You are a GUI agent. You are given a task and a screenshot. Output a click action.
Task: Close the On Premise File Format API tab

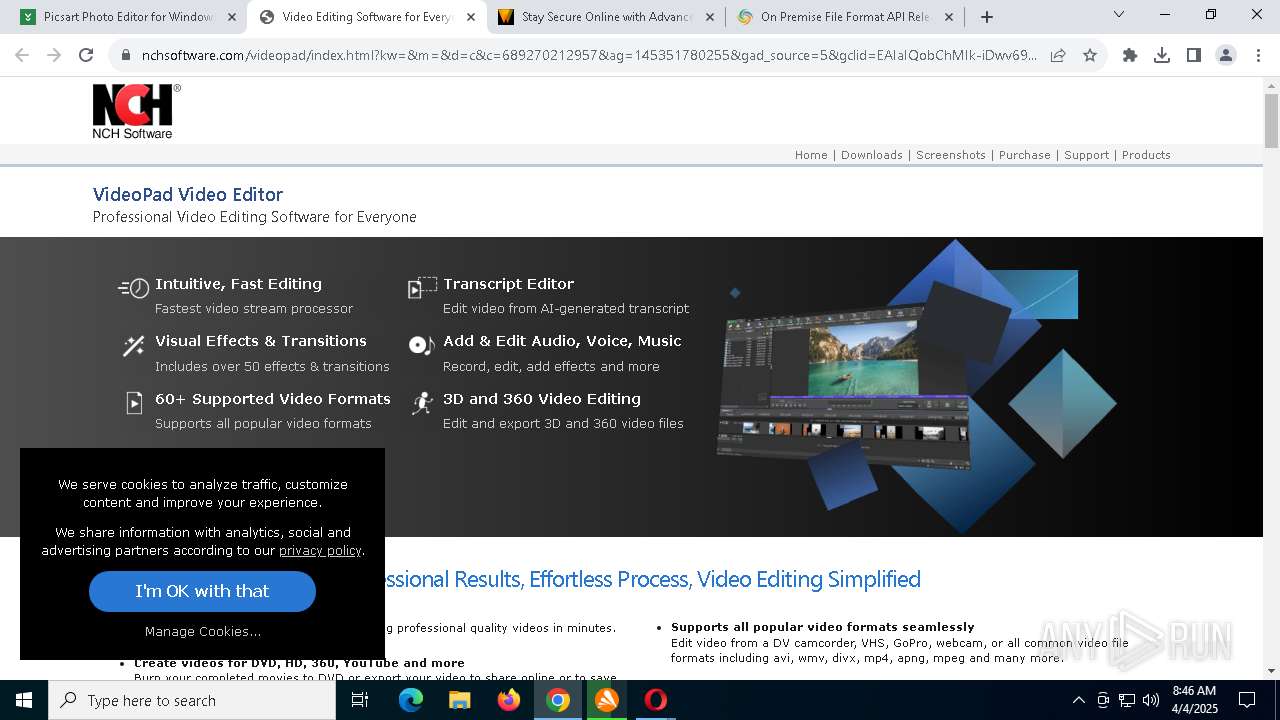coord(949,17)
